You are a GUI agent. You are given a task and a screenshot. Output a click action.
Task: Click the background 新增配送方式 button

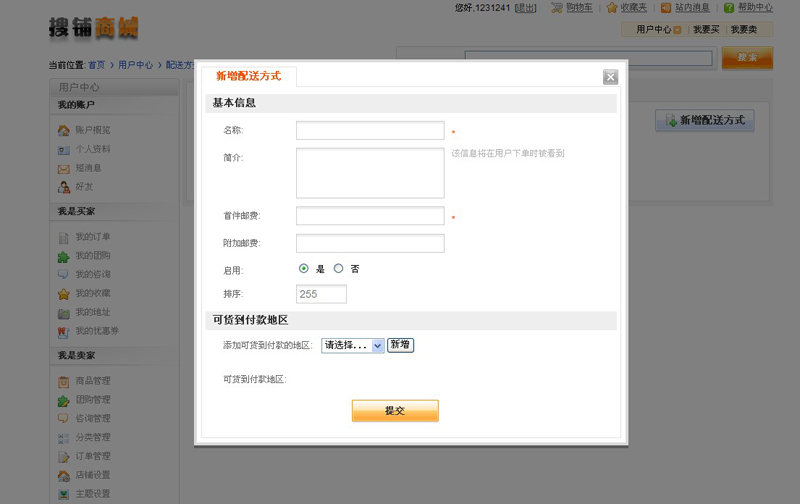(x=705, y=120)
